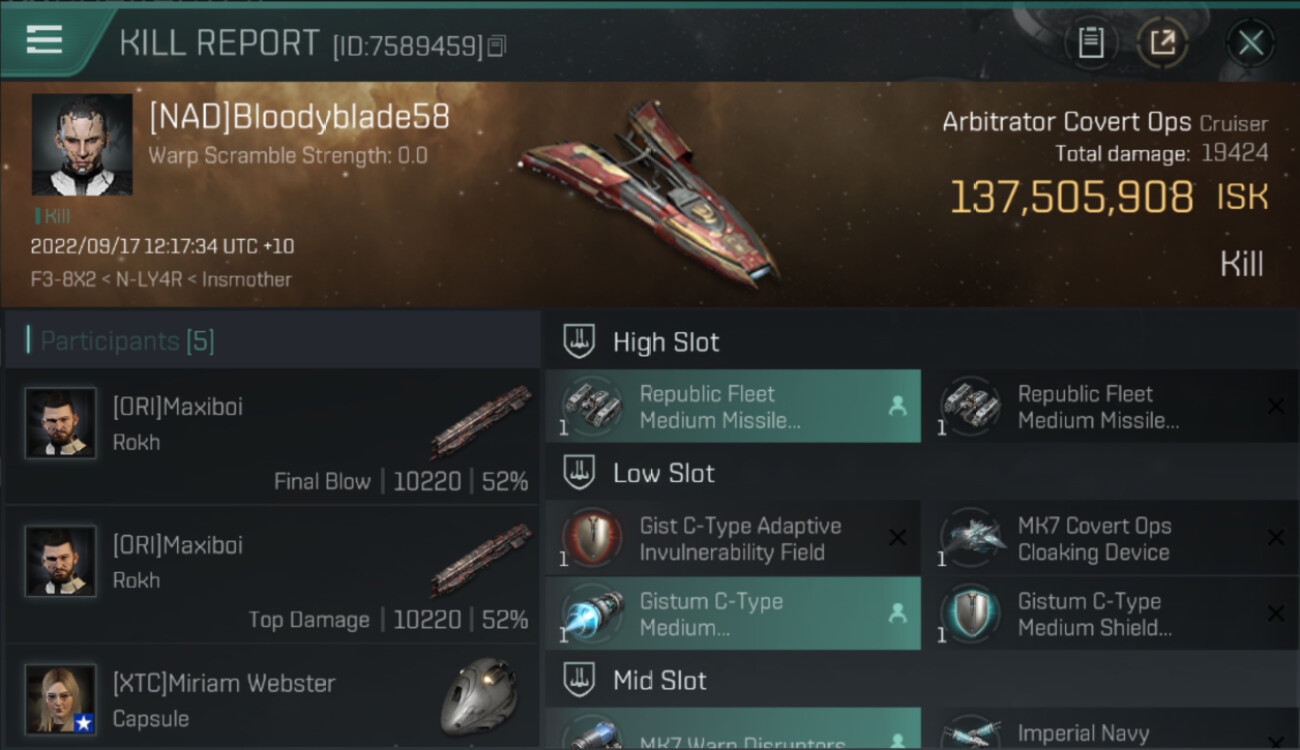Open the Participants [5] tab
The width and height of the screenshot is (1300, 750).
[127, 341]
